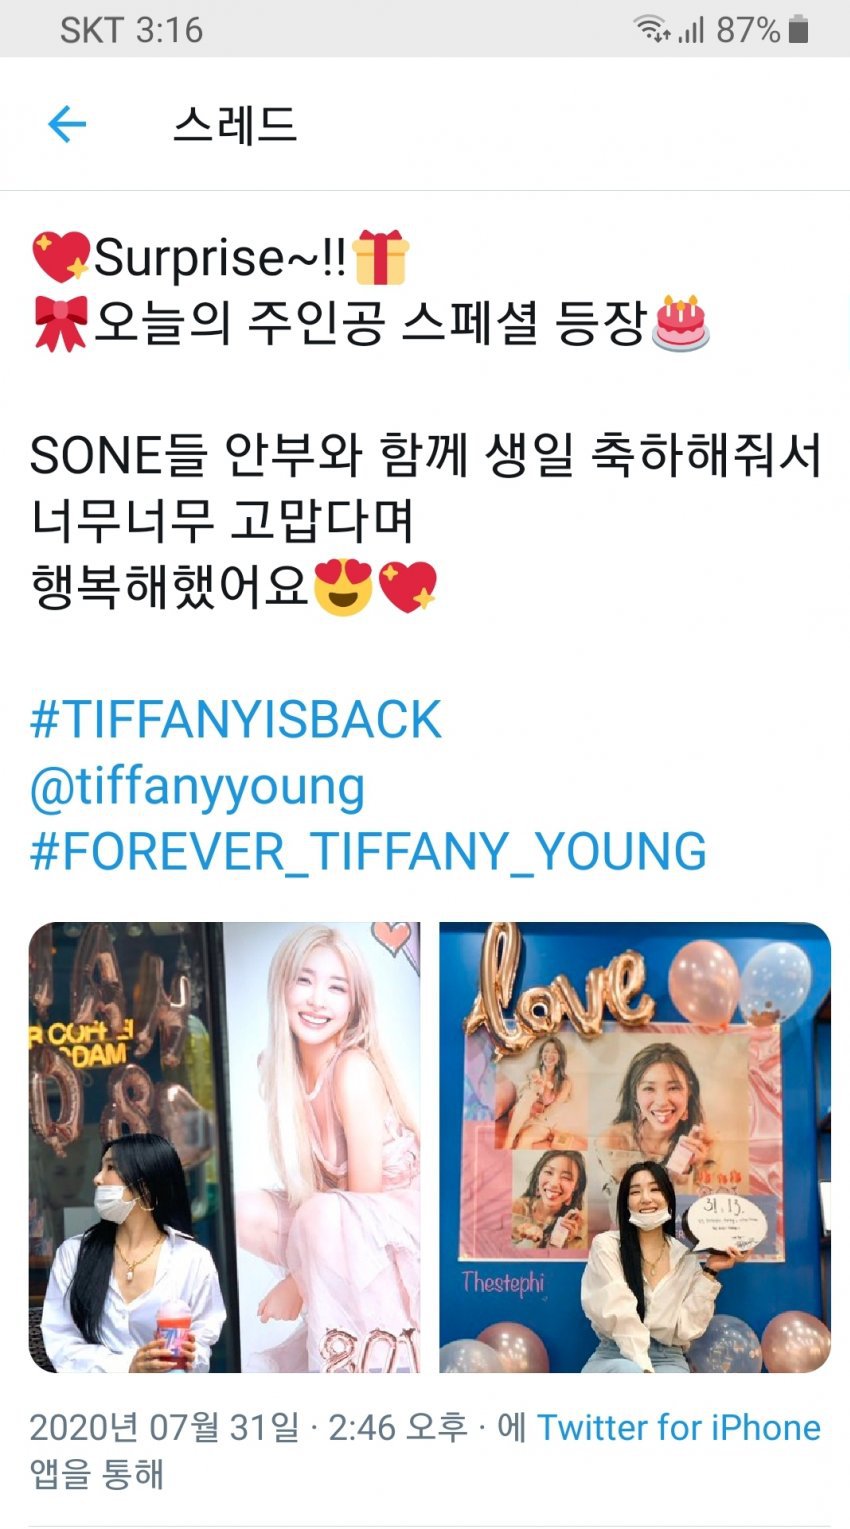Tap the red ribbon bow emoji
850x1529 pixels.
[60, 323]
